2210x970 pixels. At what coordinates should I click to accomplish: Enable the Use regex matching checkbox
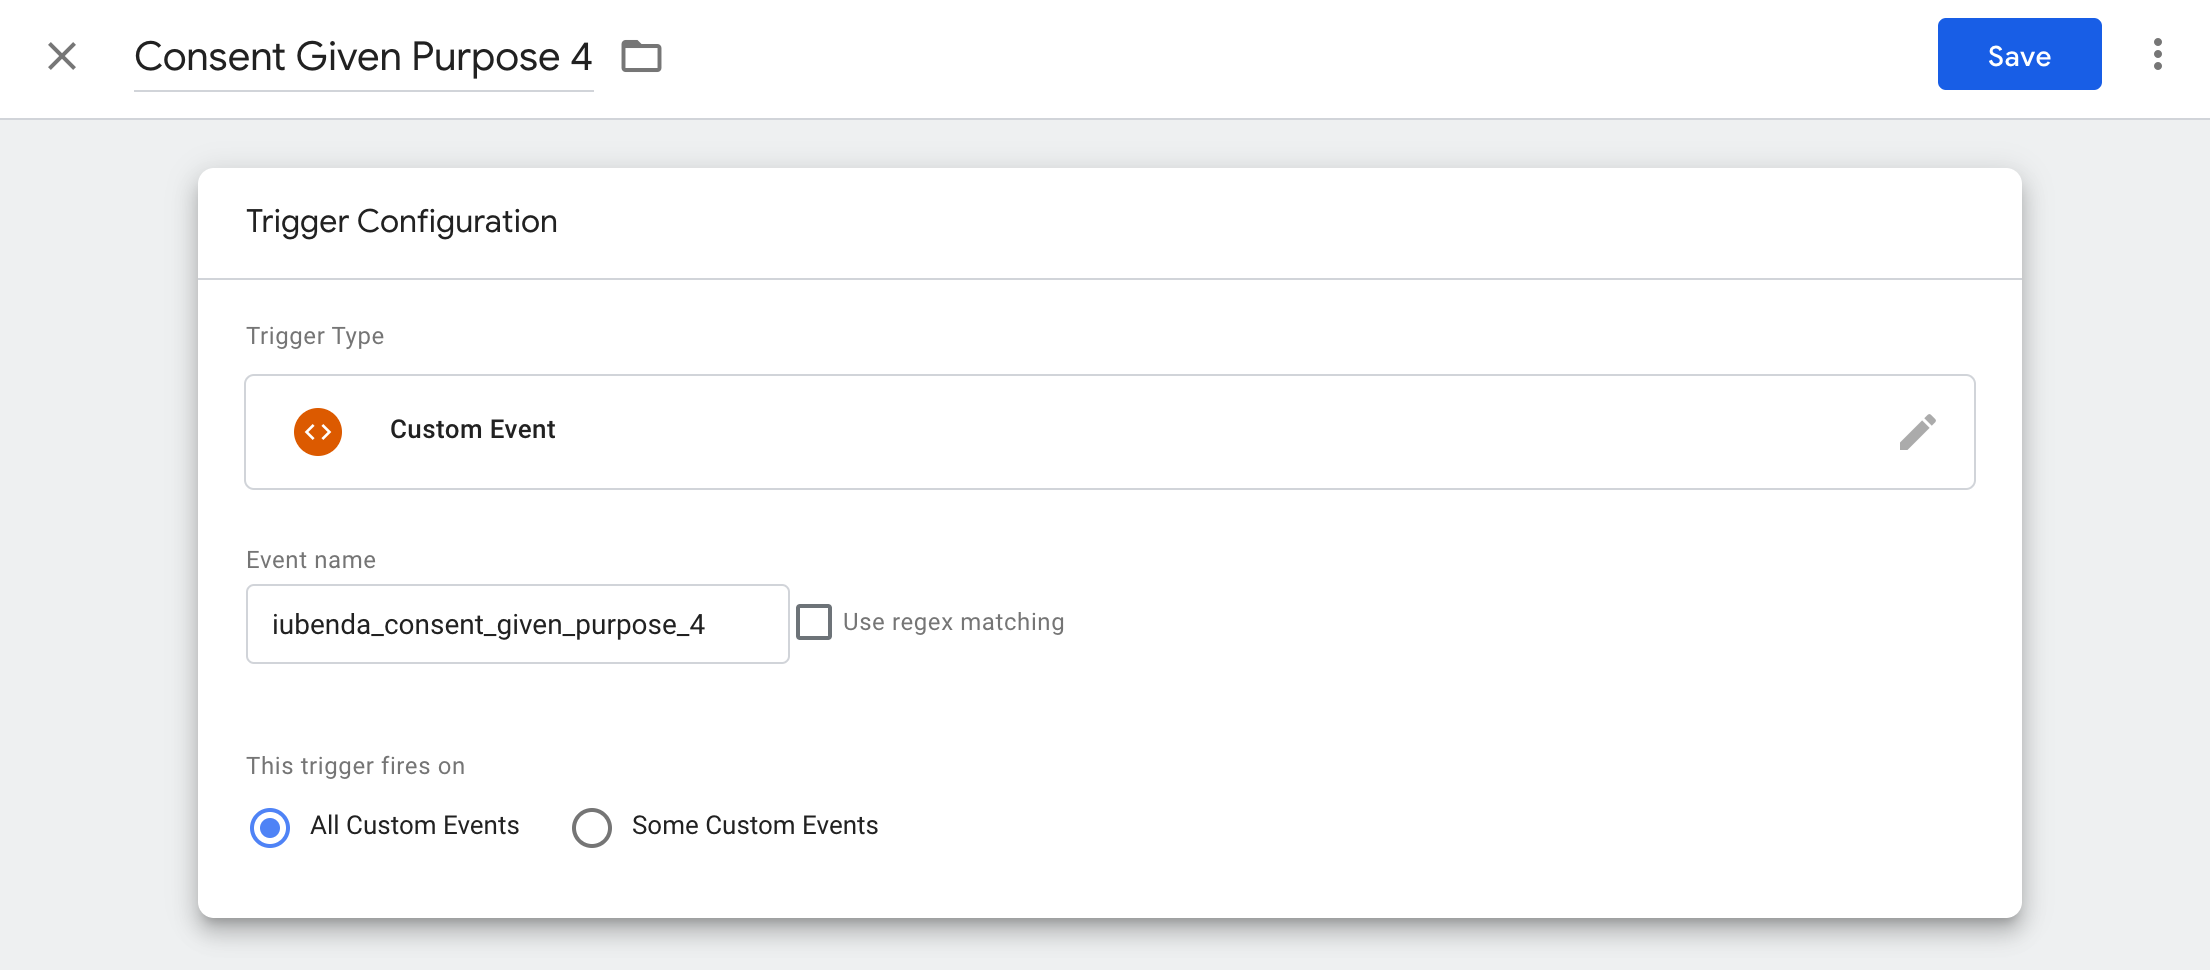[x=814, y=622]
